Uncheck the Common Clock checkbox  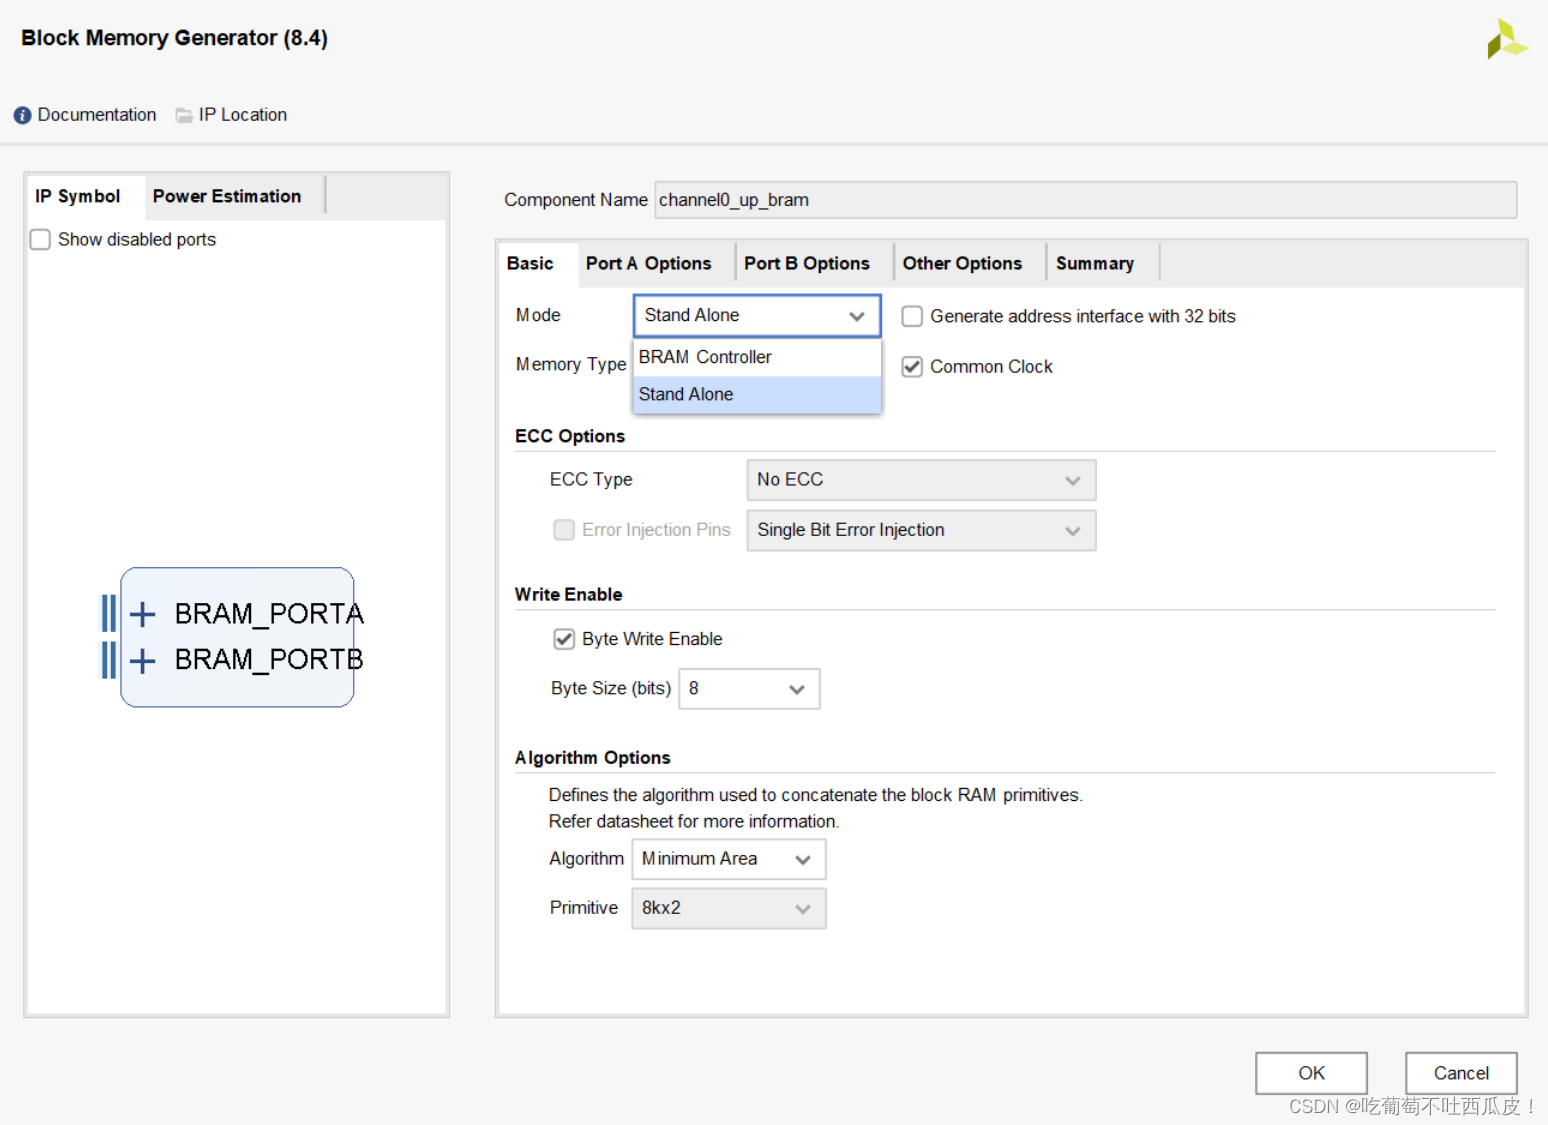(x=912, y=367)
